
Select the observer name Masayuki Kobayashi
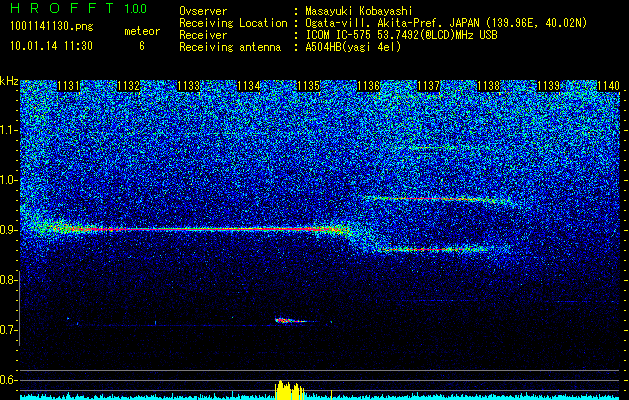[359, 11]
